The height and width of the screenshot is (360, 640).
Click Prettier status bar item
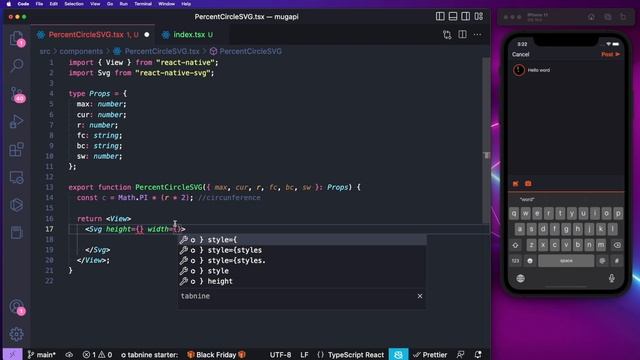pyautogui.click(x=430, y=355)
